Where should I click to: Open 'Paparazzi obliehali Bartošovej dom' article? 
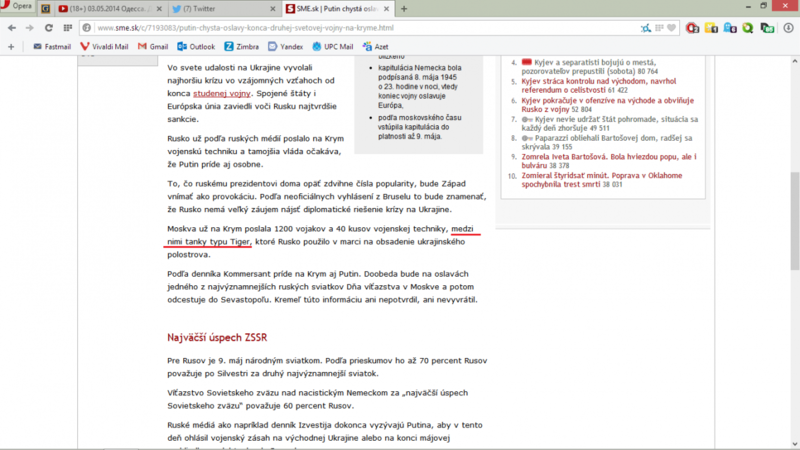pyautogui.click(x=607, y=142)
